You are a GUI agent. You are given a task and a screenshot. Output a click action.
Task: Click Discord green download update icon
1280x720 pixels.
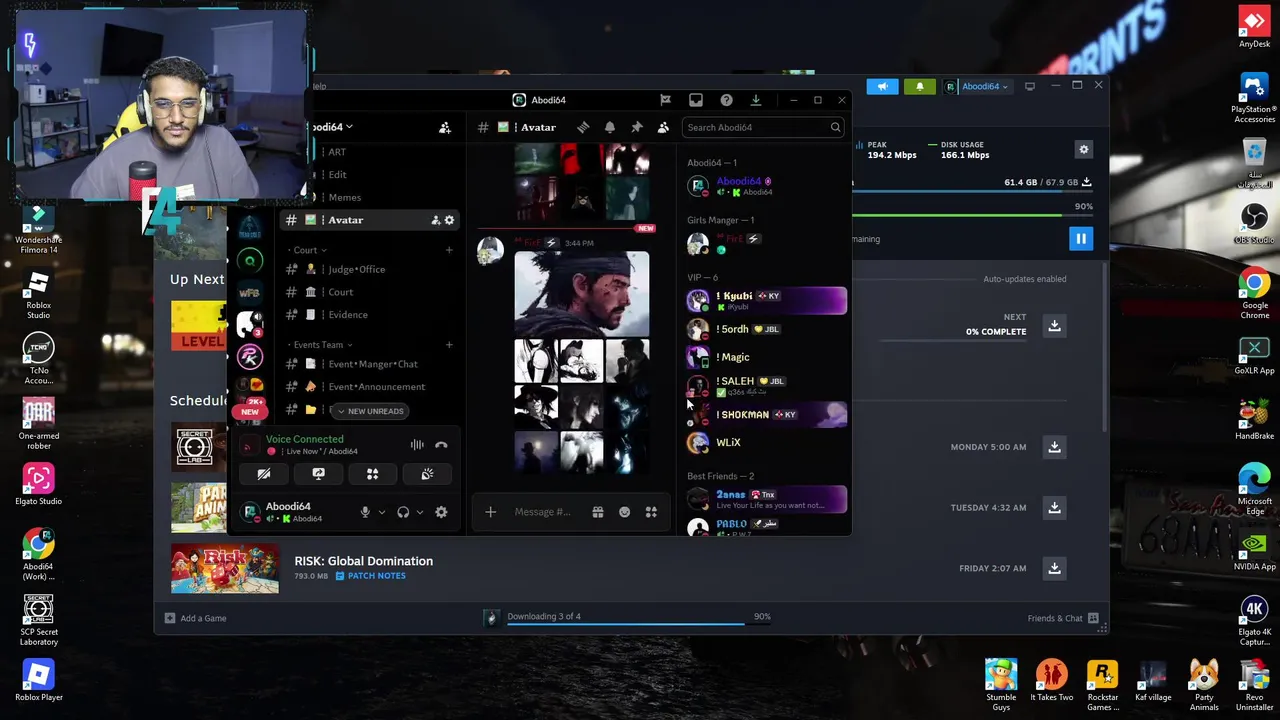point(756,100)
